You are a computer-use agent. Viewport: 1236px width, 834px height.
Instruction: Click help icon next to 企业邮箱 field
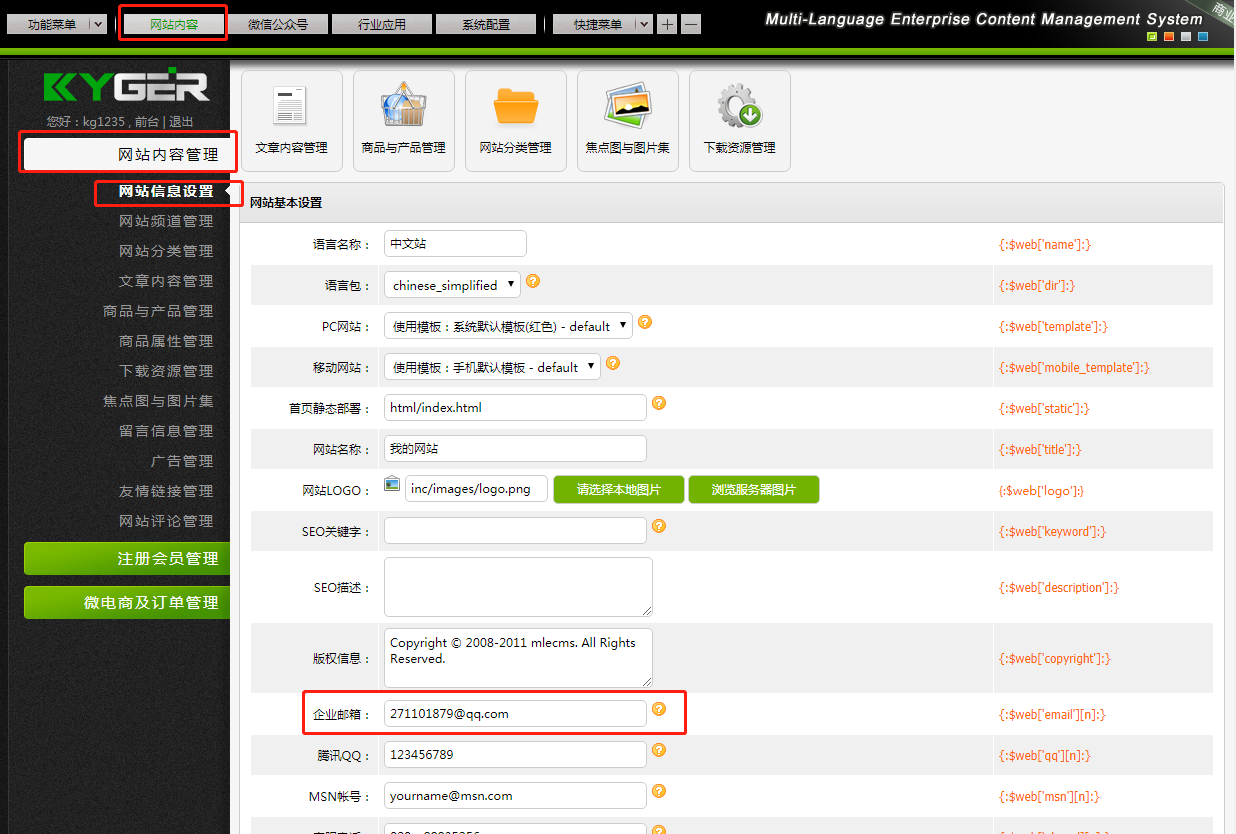[659, 709]
